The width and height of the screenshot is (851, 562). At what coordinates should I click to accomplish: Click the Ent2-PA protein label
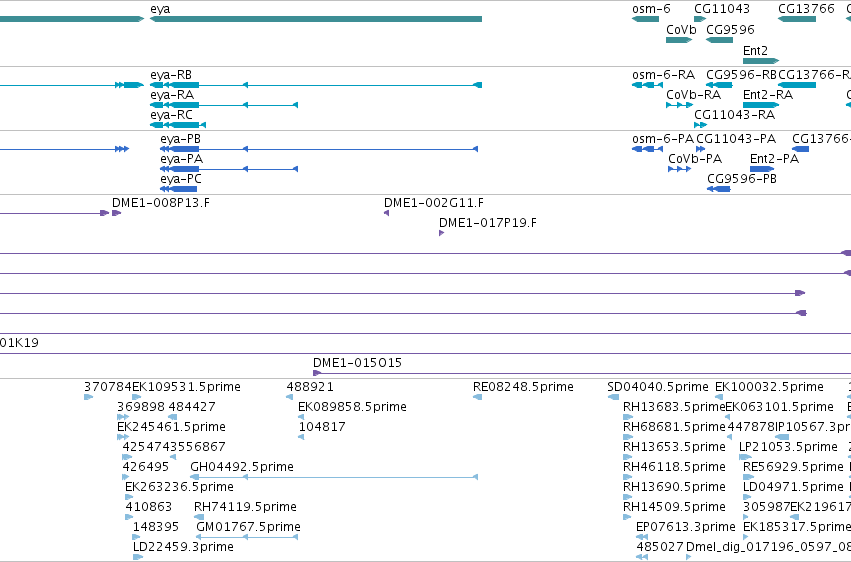(774, 159)
